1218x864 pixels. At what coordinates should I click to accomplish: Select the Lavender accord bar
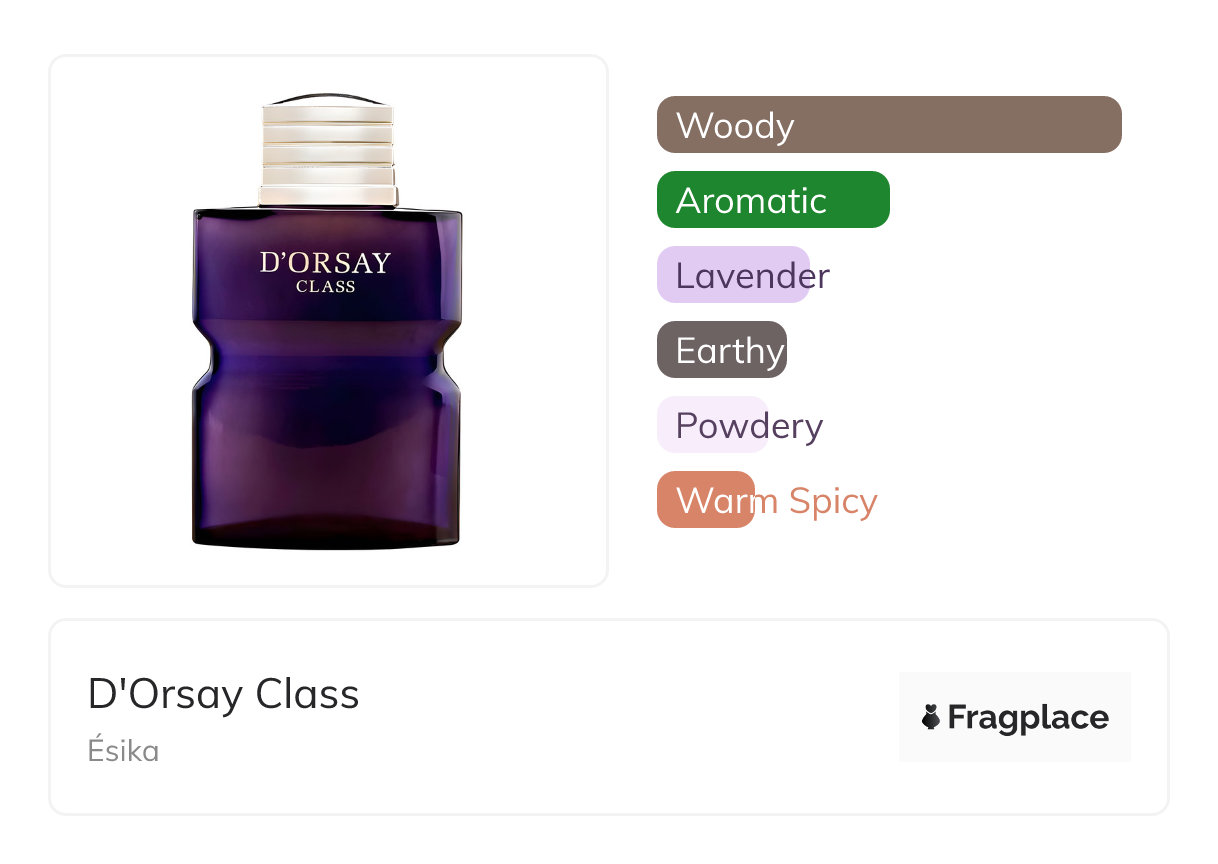tap(733, 275)
